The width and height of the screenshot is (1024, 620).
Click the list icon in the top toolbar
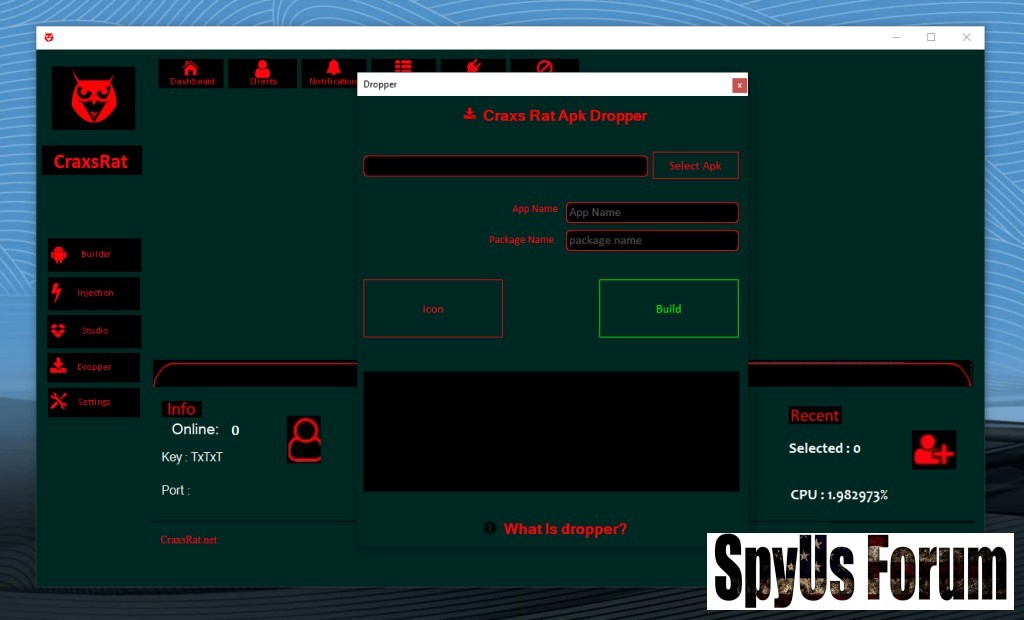[x=403, y=66]
